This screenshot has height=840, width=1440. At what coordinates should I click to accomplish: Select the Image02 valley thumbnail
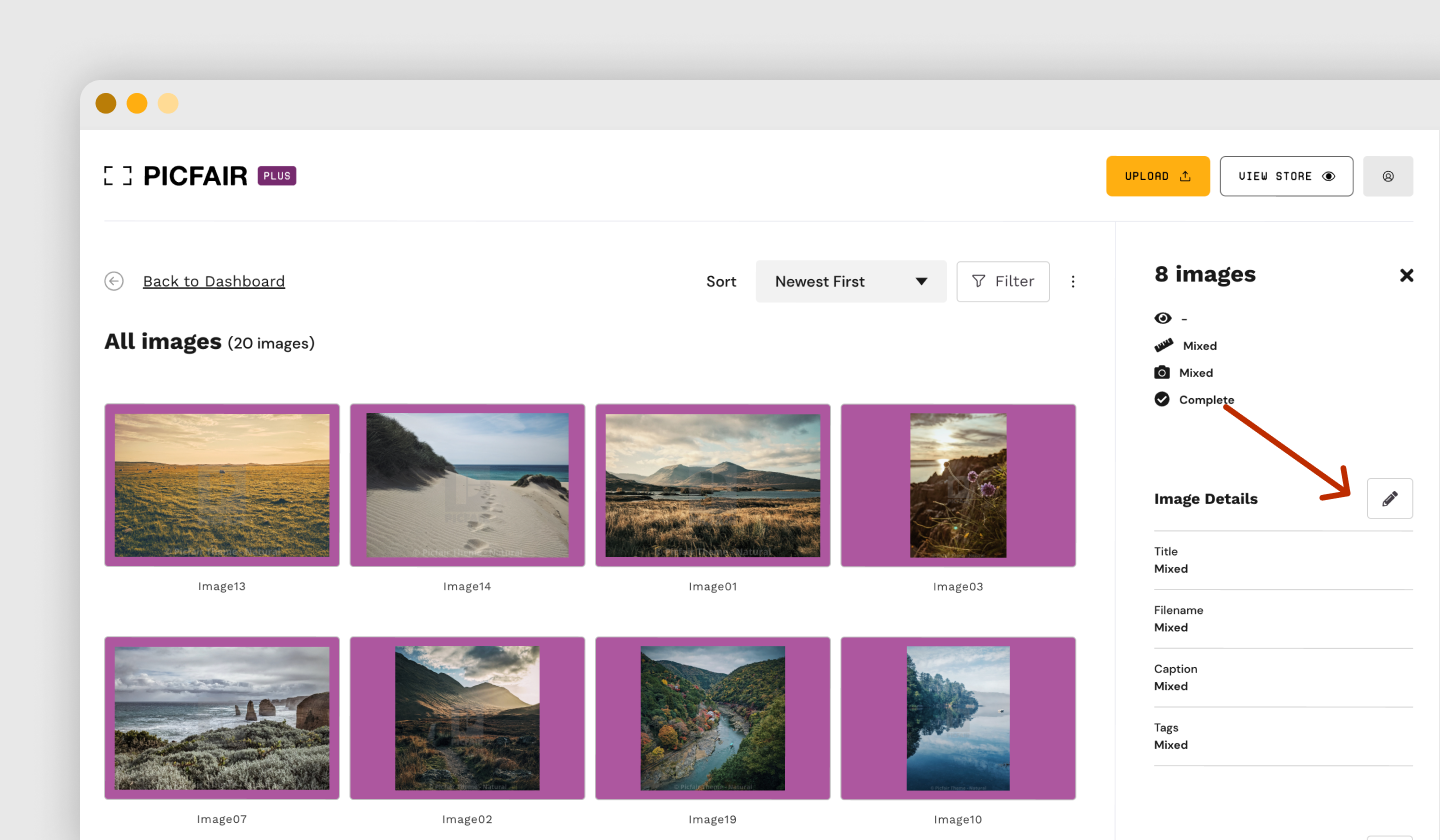click(x=467, y=718)
